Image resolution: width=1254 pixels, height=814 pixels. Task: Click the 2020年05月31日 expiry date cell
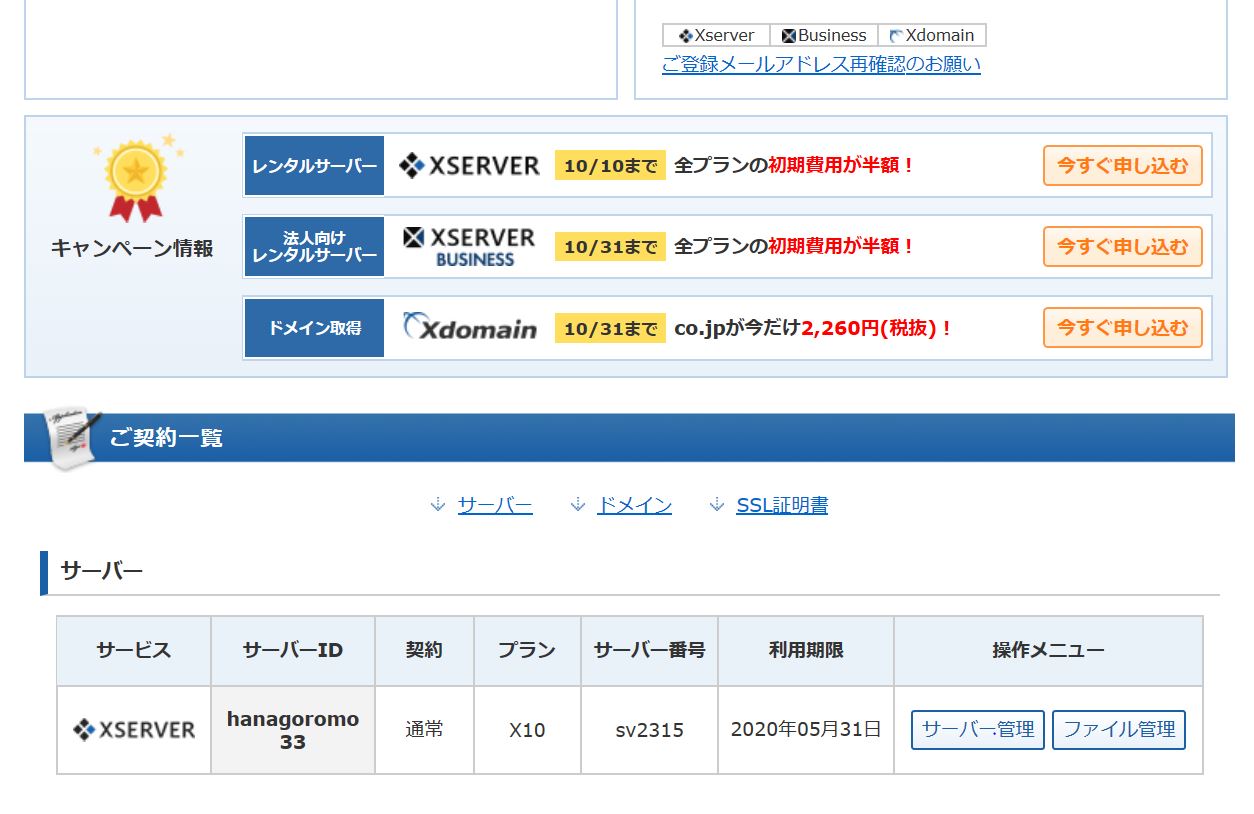pos(806,730)
